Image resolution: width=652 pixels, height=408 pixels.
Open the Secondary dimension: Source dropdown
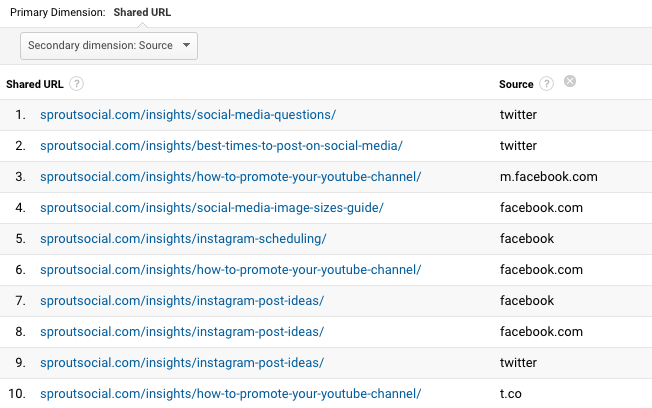pos(109,46)
